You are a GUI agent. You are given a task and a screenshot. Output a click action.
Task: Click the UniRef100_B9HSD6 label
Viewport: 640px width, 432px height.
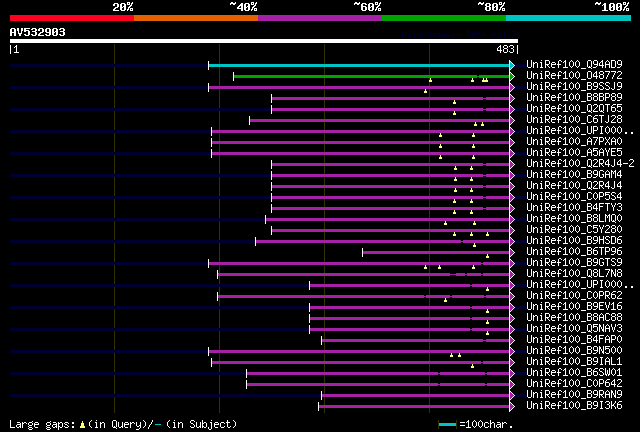point(574,240)
